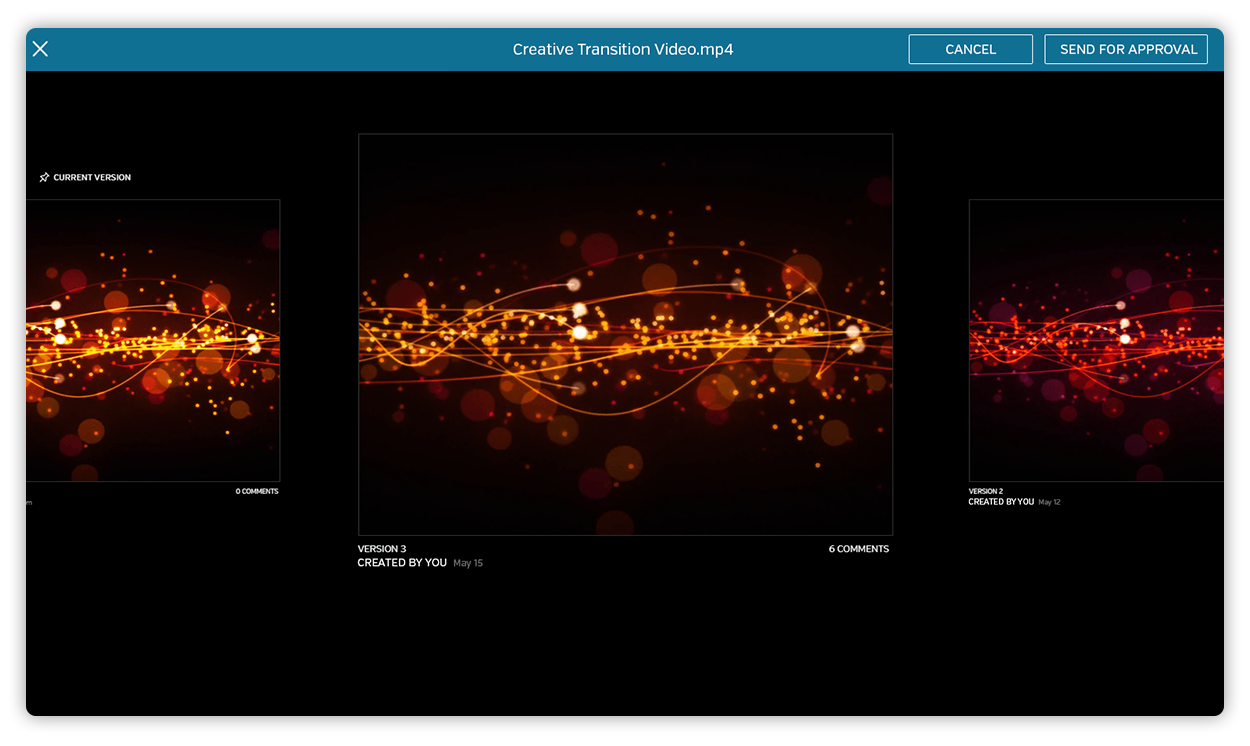Click SEND FOR APPROVAL
The image size is (1250, 746).
[x=1126, y=49]
